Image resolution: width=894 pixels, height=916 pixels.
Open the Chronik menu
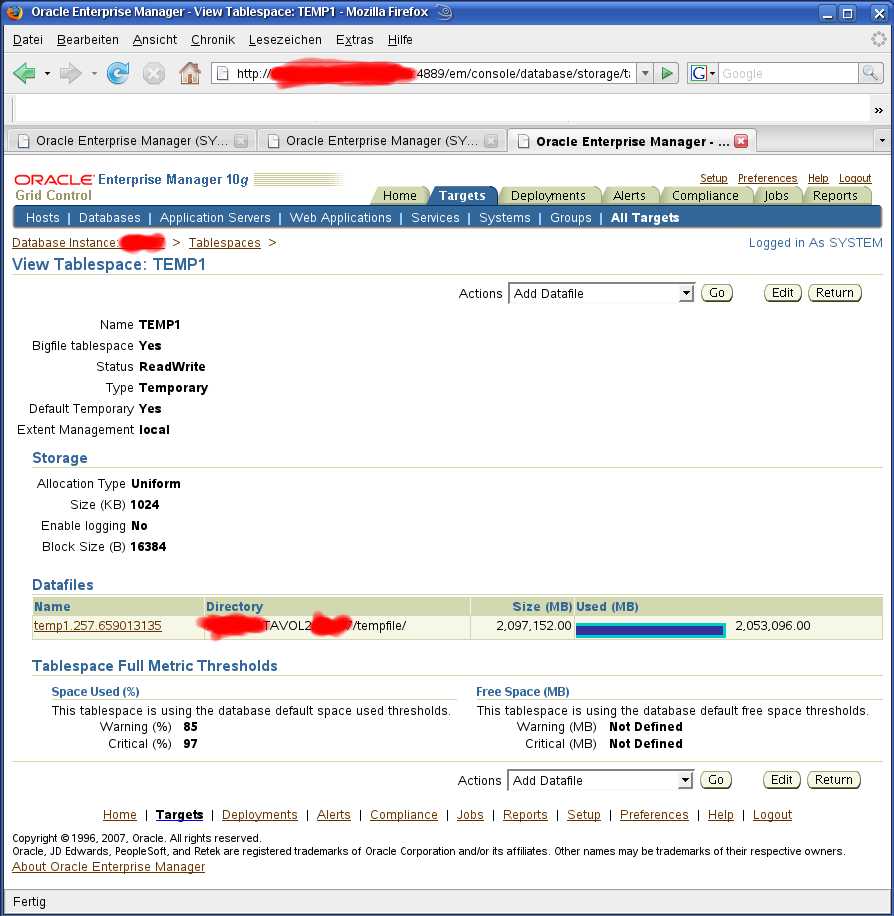coord(213,40)
